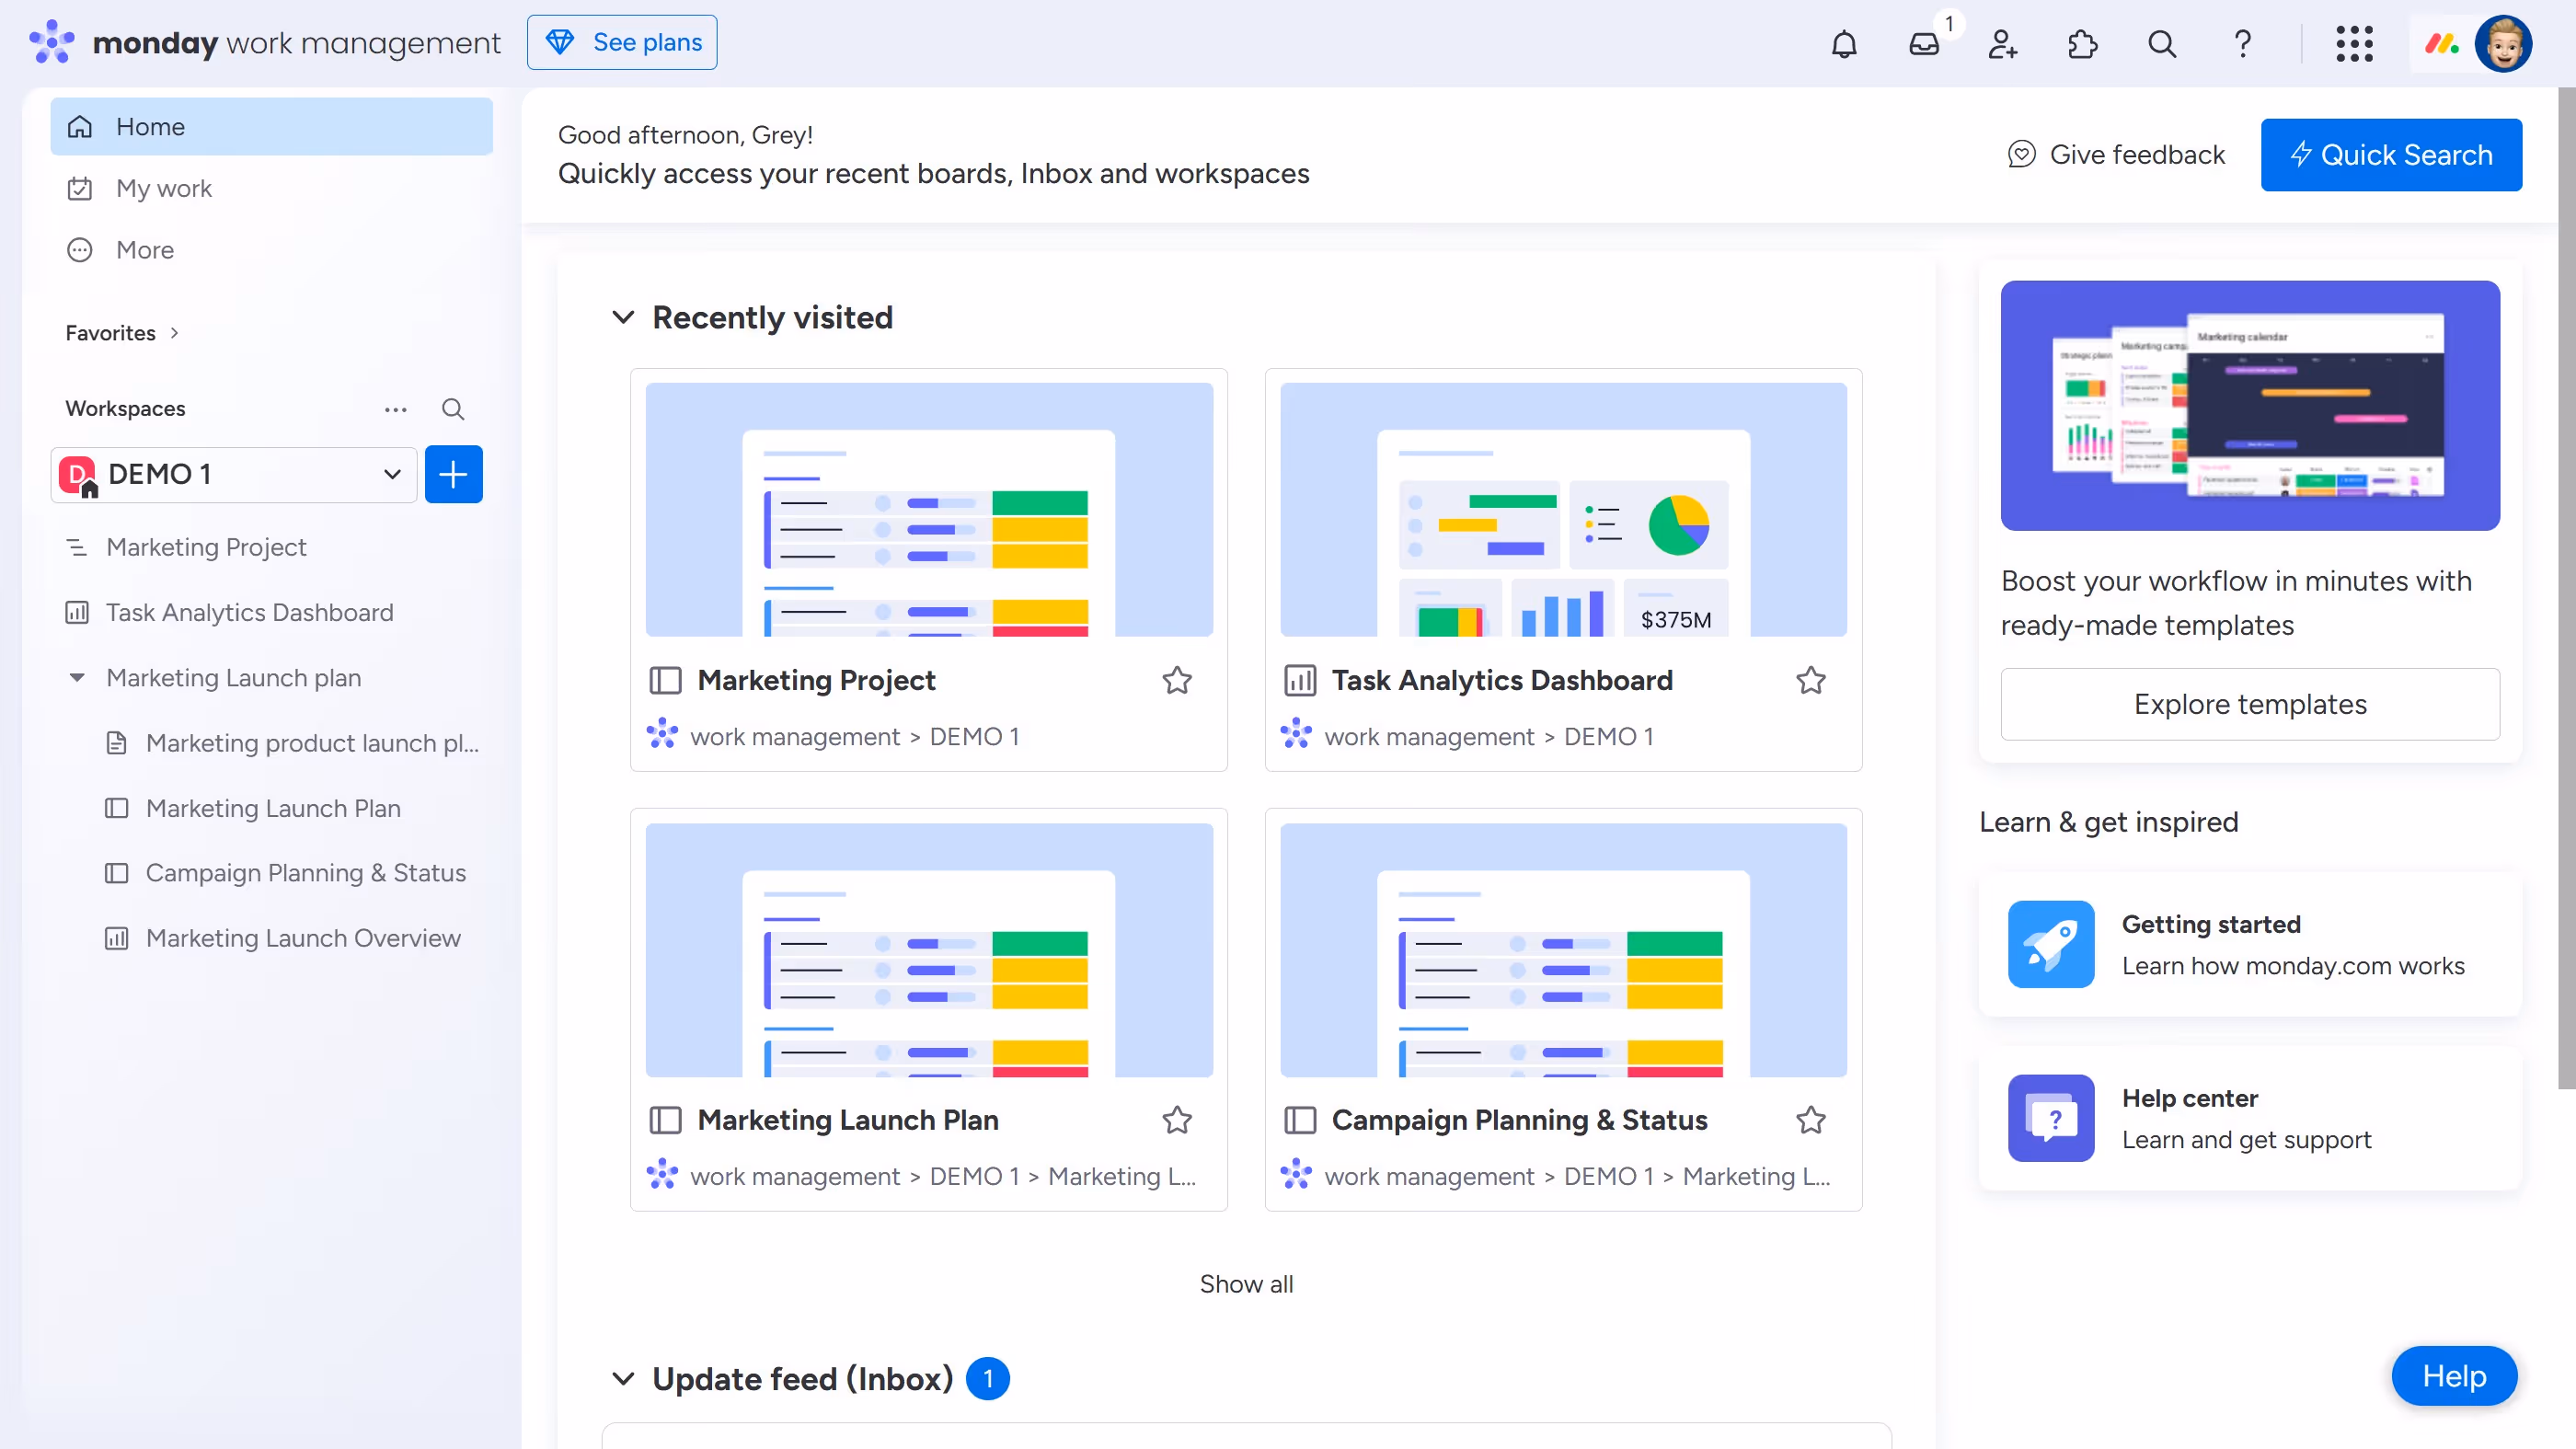Screen dimensions: 2576x1449
Task: Open the DEMO 1 workspace dropdown
Action: pyautogui.click(x=391, y=474)
